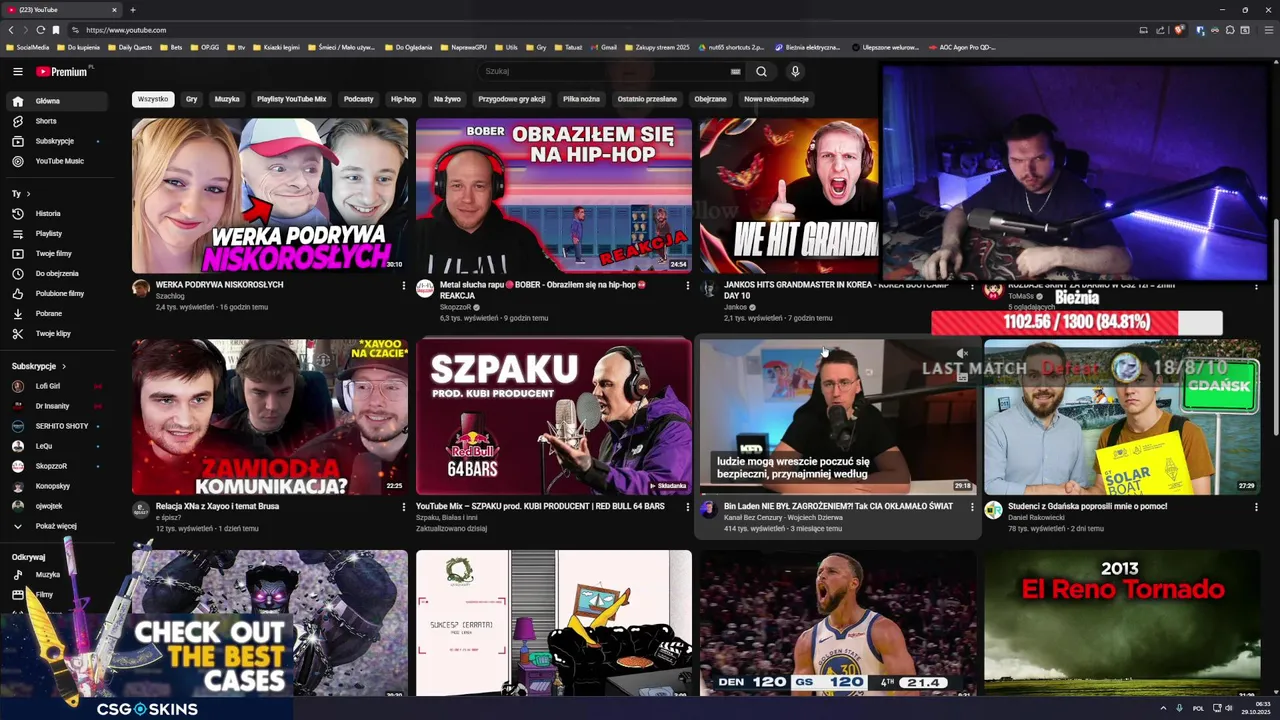
Task: Click the browser back arrow
Action: pyautogui.click(x=11, y=30)
